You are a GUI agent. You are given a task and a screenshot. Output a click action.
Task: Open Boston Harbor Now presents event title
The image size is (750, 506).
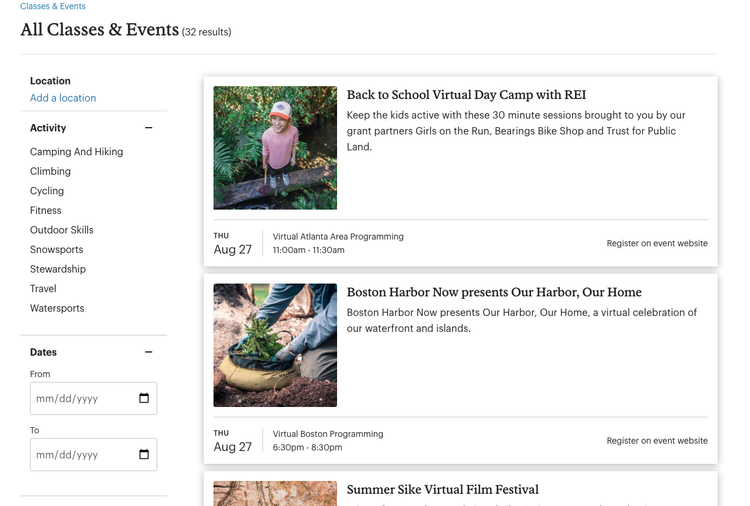(494, 292)
